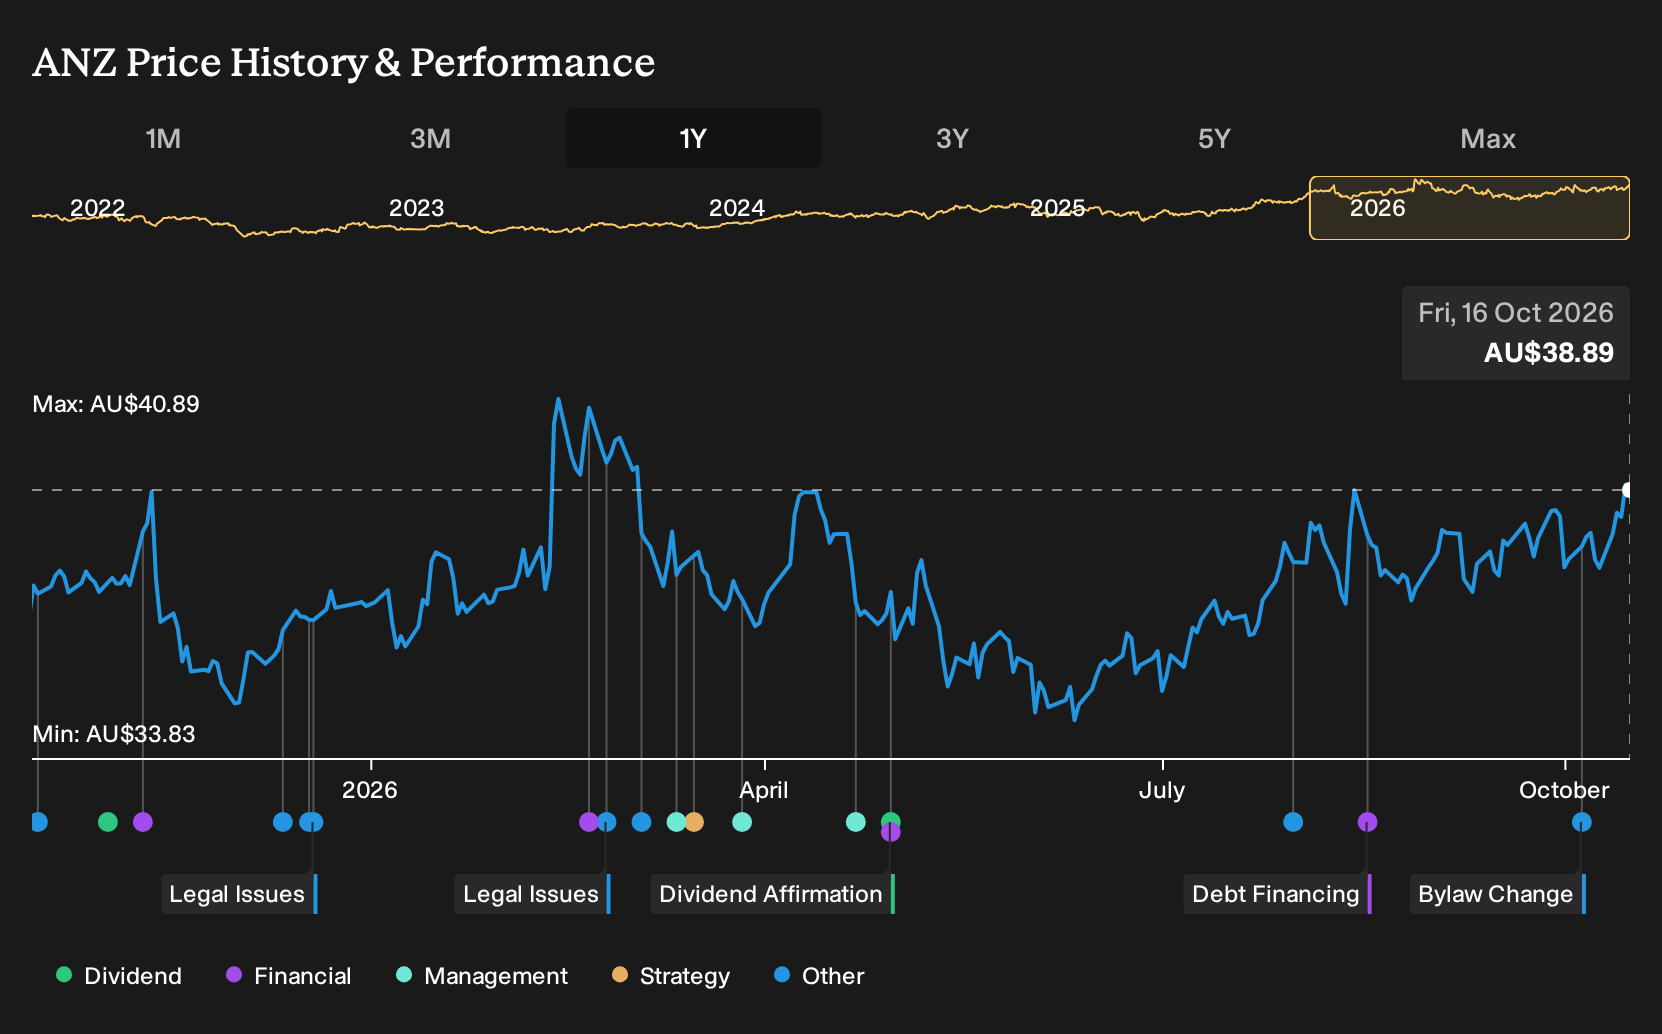
Task: Click the AU$38.89 price tooltip
Action: (x=1516, y=333)
